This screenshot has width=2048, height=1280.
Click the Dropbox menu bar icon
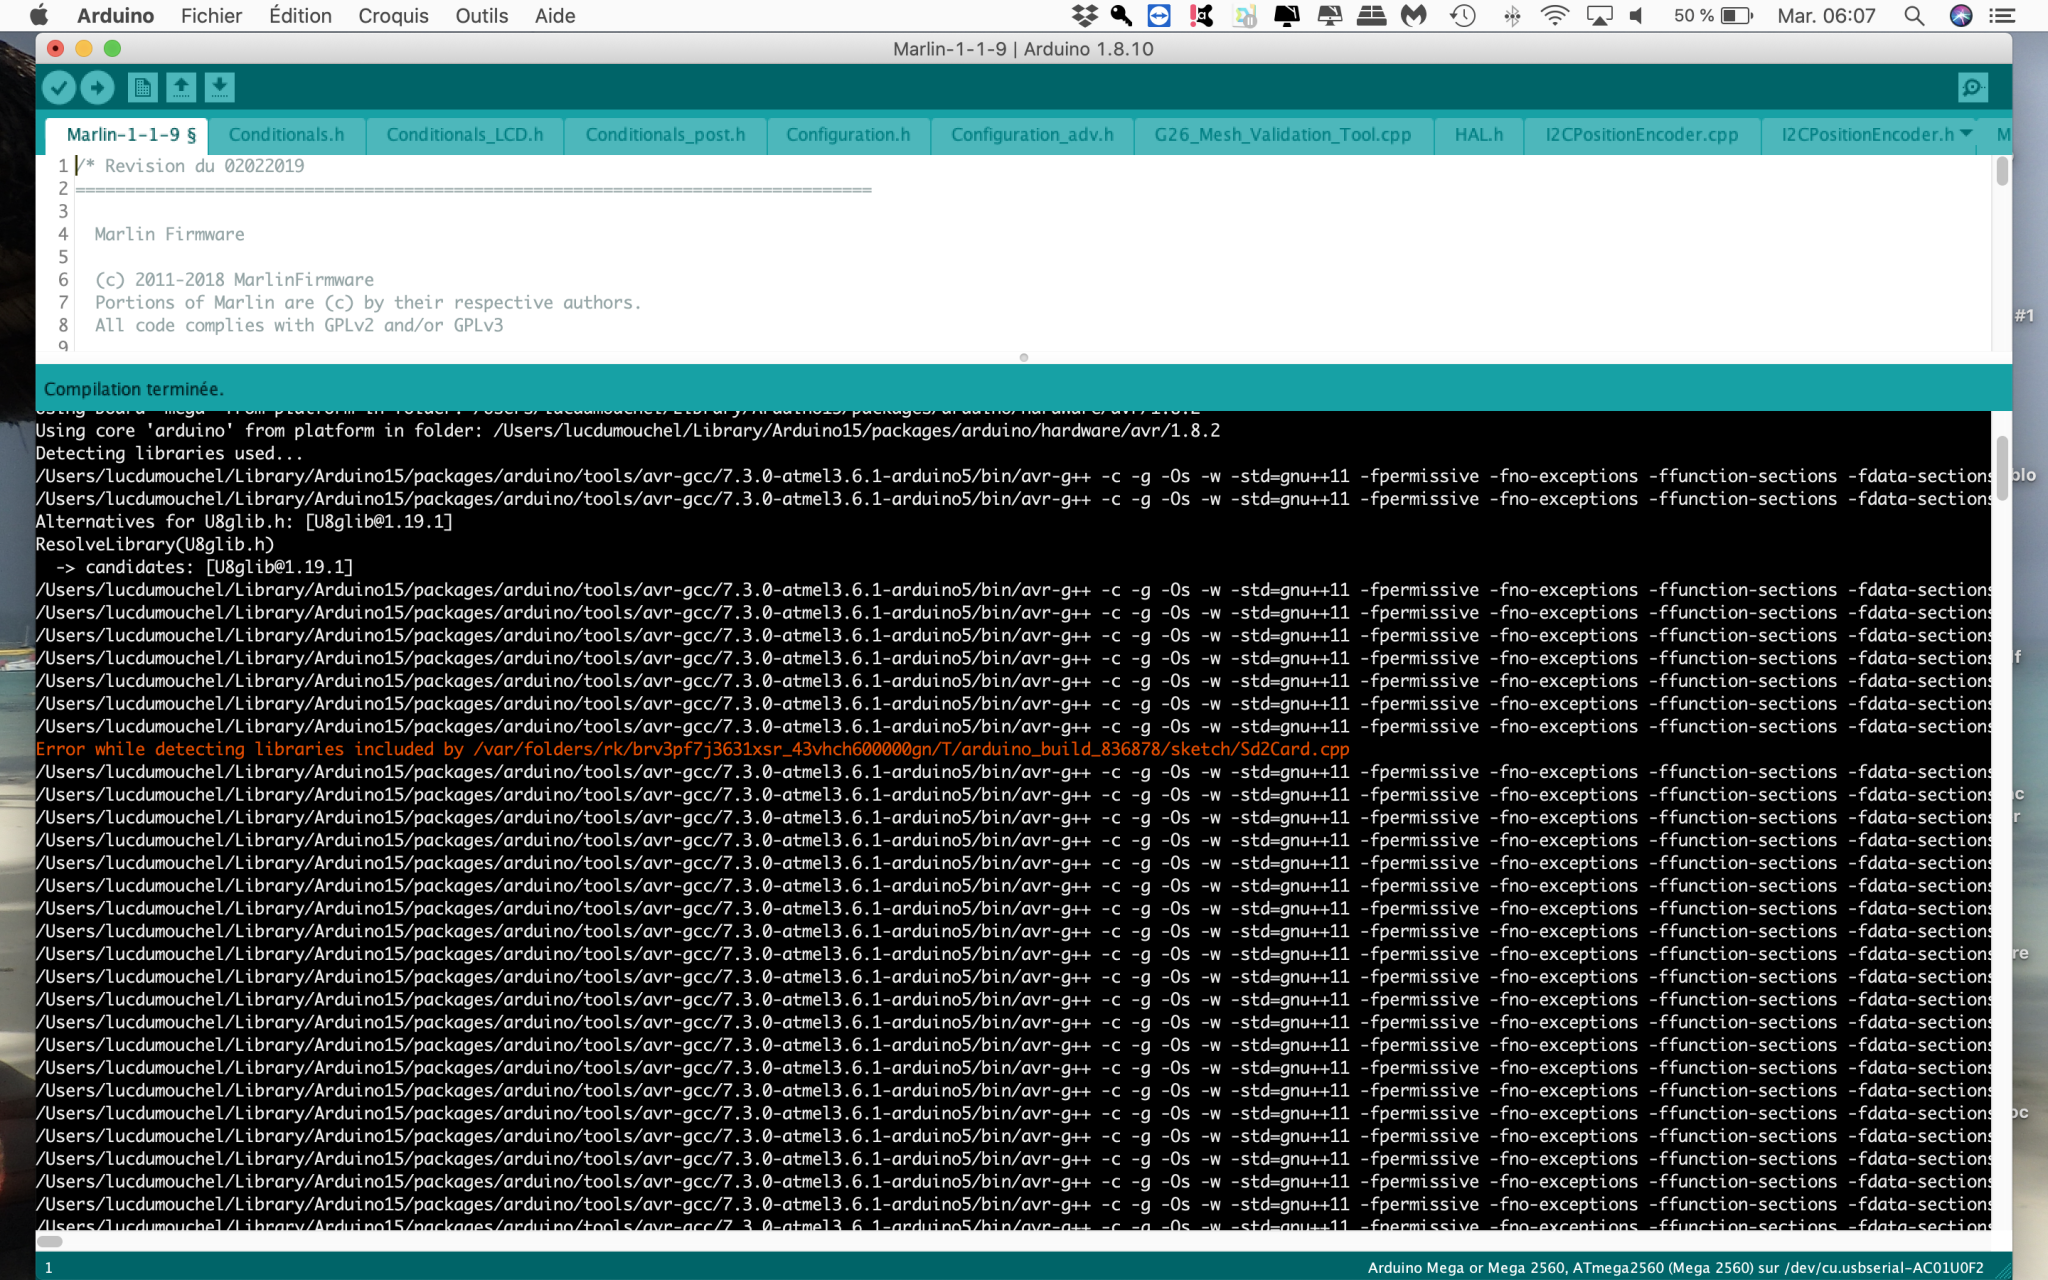pyautogui.click(x=1084, y=16)
